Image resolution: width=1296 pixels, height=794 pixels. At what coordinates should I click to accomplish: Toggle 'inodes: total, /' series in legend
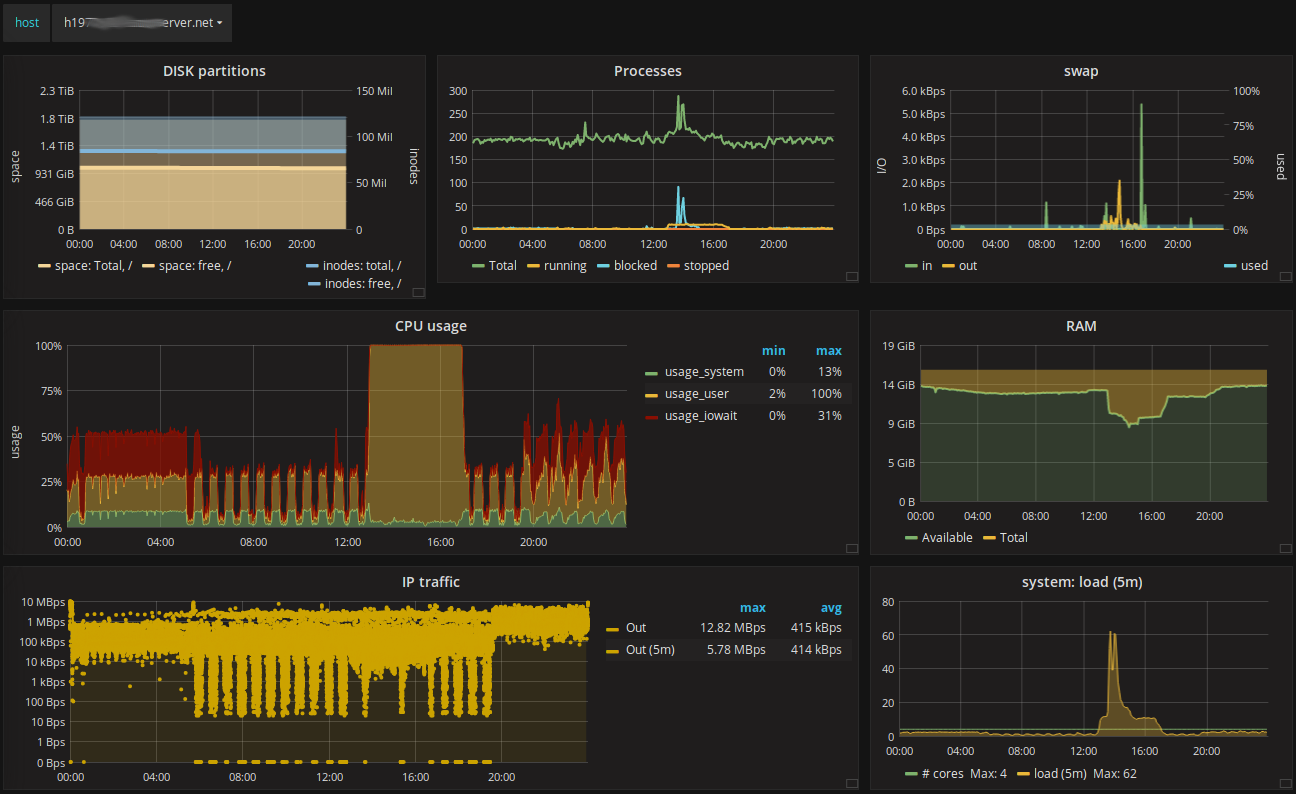362,266
